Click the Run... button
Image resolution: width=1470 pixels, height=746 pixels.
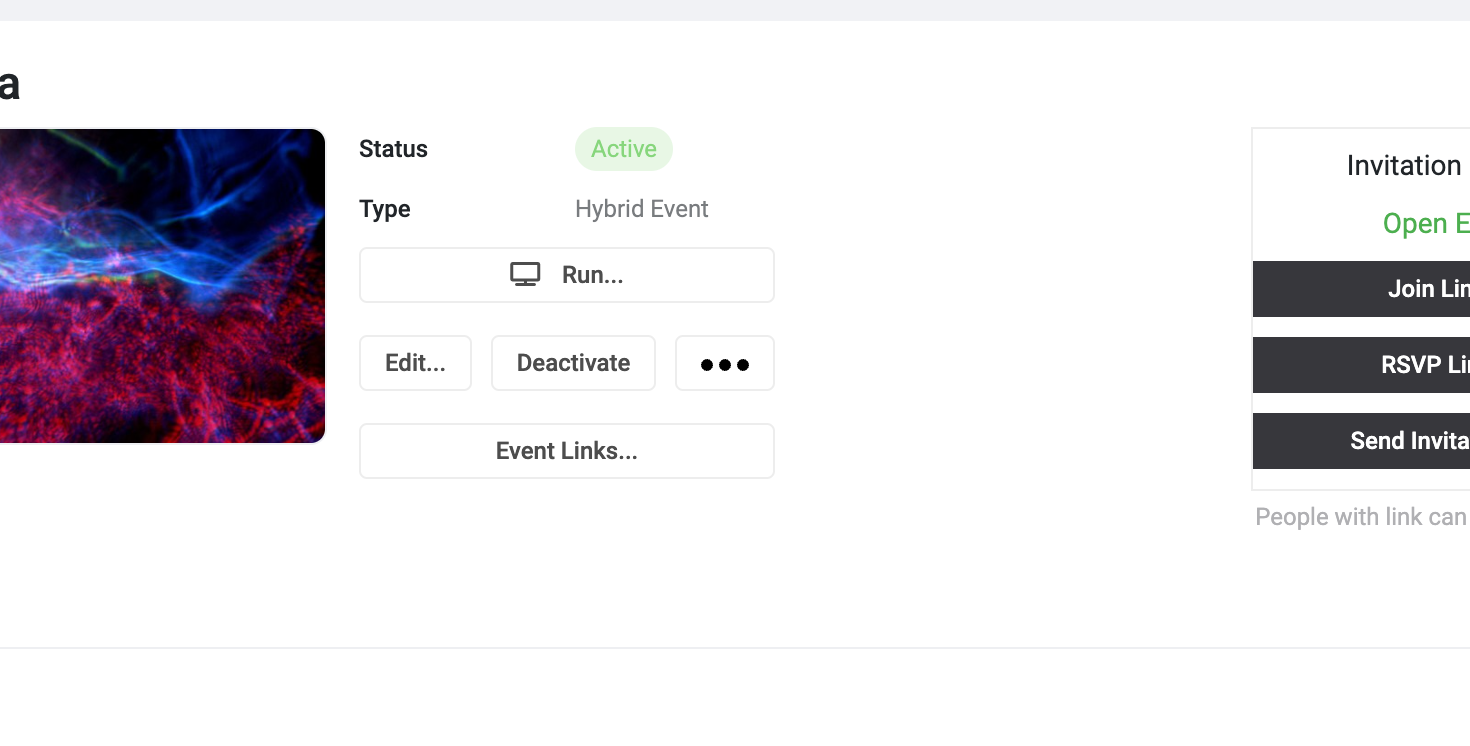click(x=567, y=275)
